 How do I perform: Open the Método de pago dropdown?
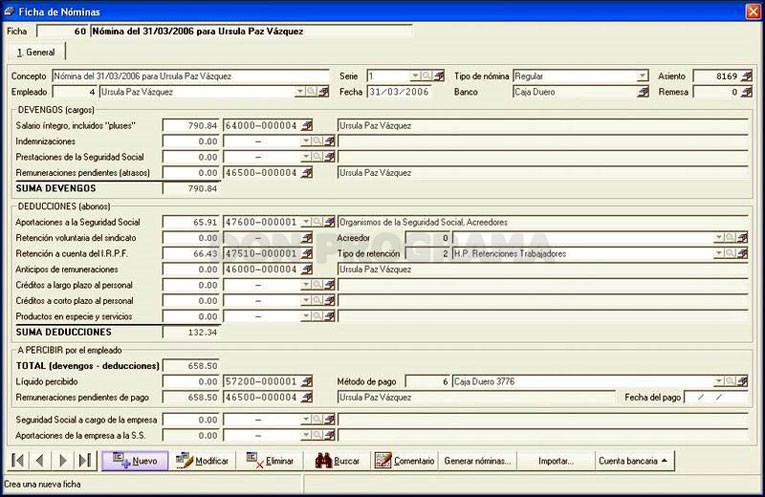pyautogui.click(x=719, y=381)
